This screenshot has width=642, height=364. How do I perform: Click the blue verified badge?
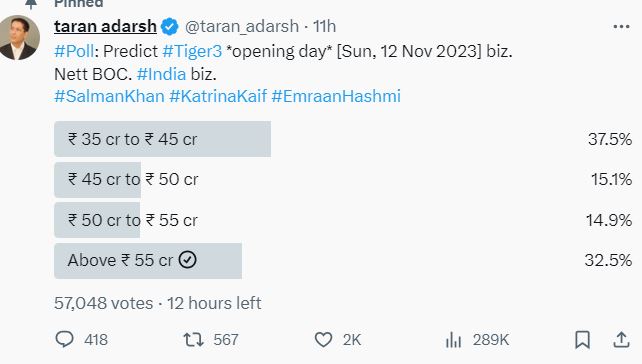170,27
